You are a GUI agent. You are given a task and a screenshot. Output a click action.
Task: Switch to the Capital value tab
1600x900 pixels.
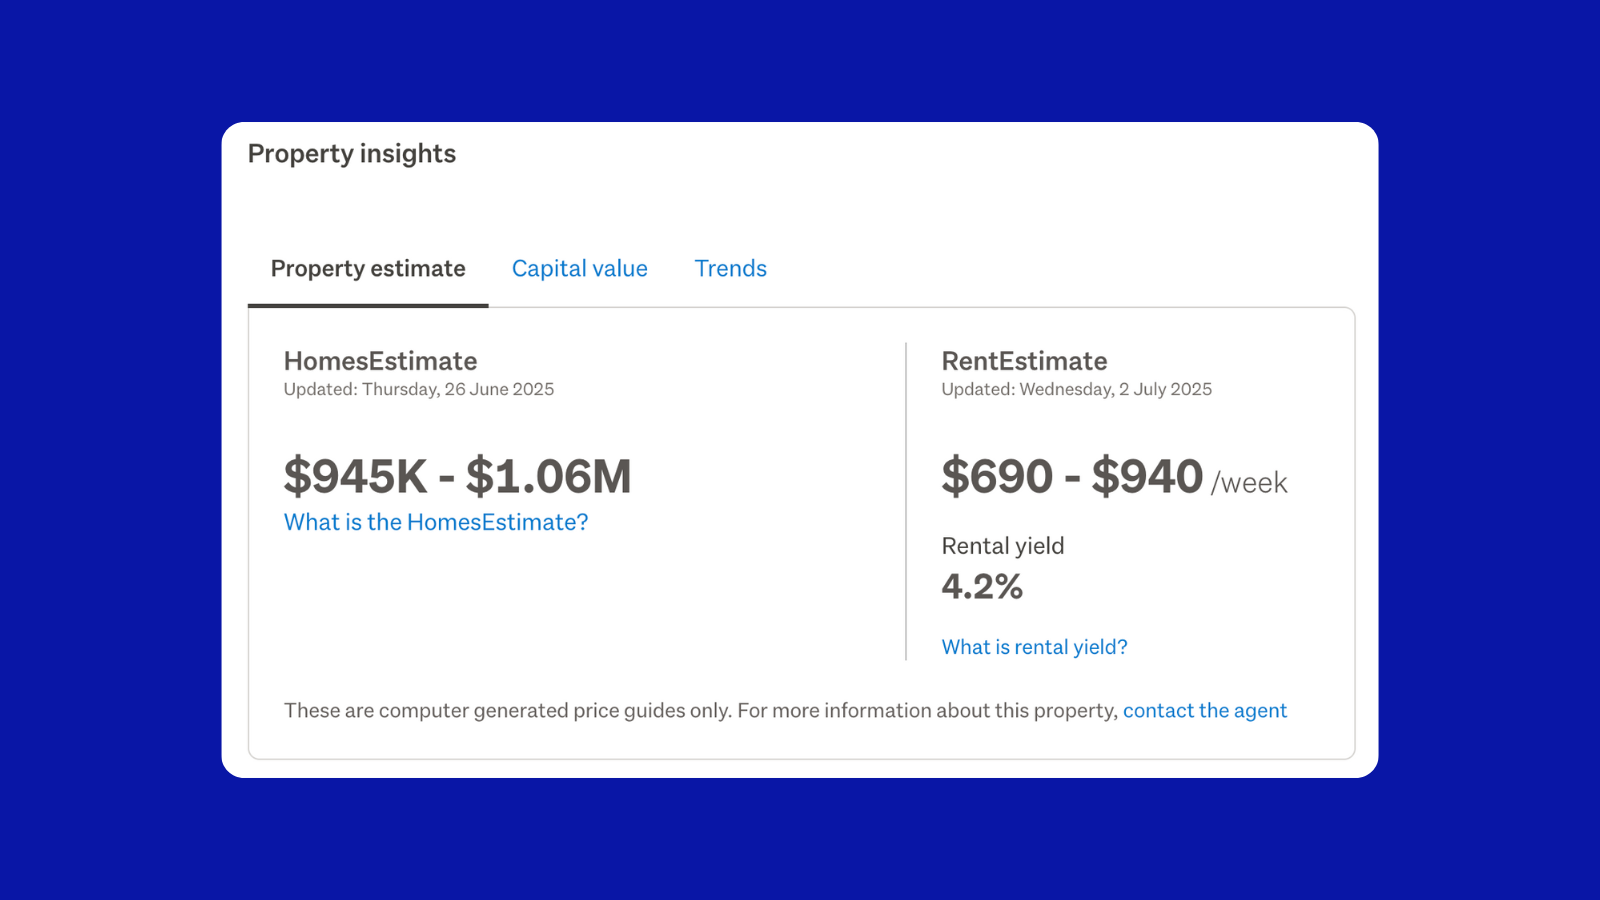[x=579, y=268]
